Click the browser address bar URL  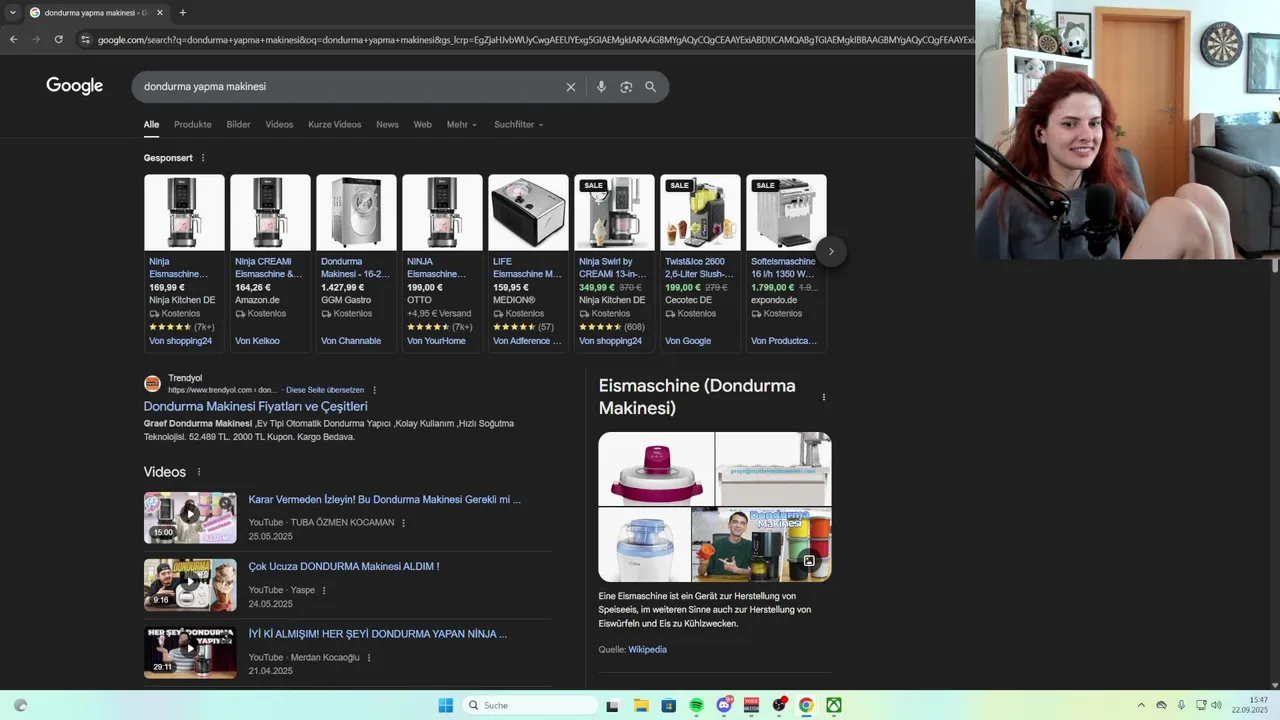535,39
